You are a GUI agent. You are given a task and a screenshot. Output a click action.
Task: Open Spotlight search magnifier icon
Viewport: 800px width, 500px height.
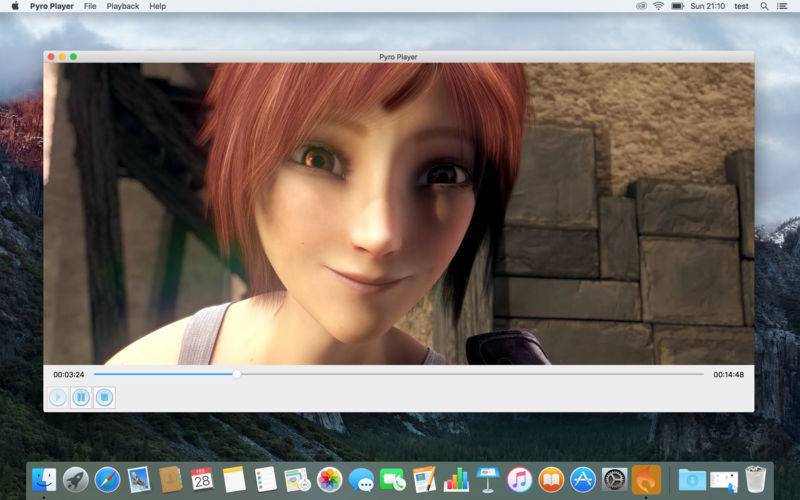764,6
